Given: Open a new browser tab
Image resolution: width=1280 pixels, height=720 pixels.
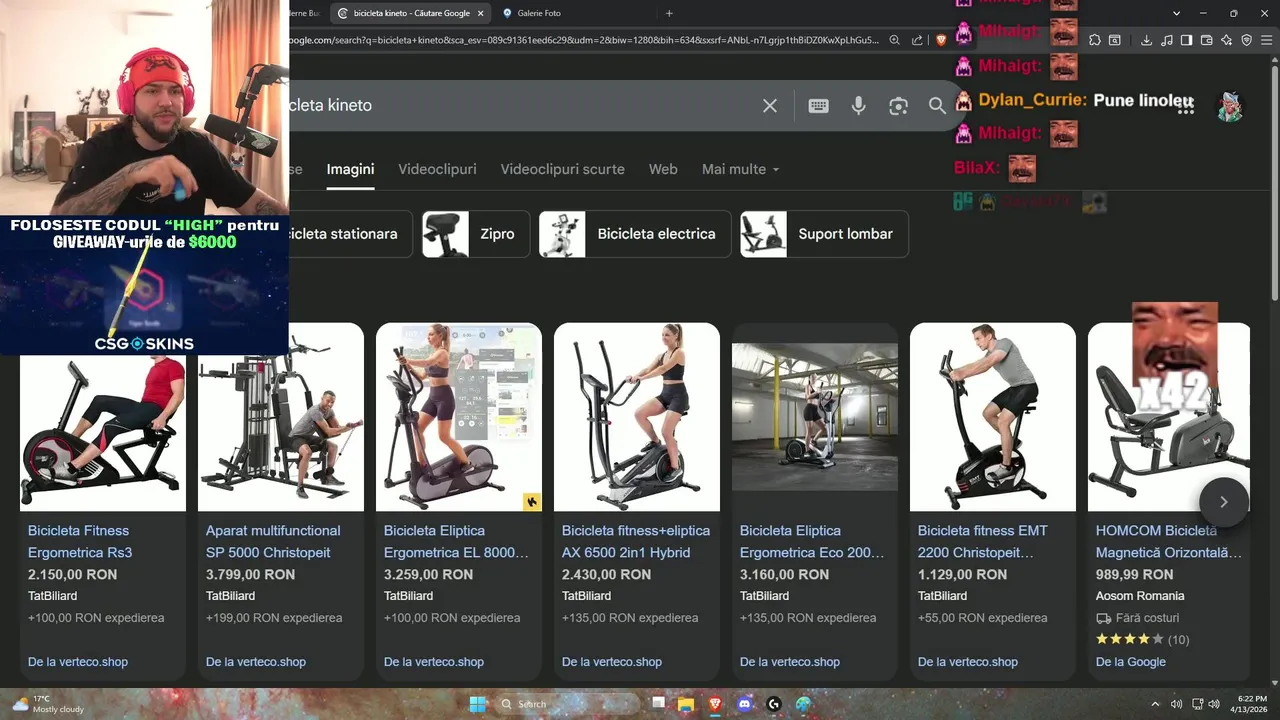Looking at the screenshot, I should pyautogui.click(x=669, y=13).
